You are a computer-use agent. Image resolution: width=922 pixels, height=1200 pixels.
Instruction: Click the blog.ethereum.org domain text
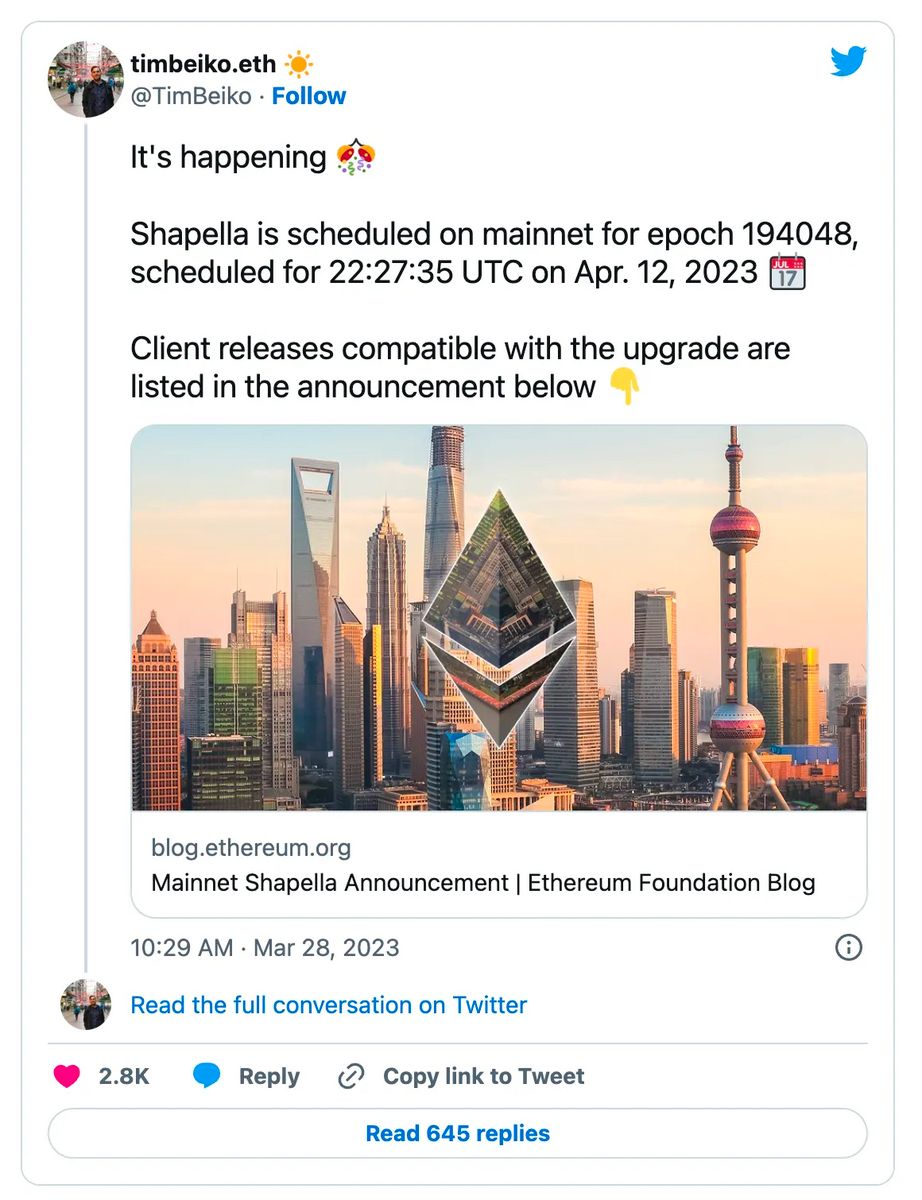tap(251, 848)
